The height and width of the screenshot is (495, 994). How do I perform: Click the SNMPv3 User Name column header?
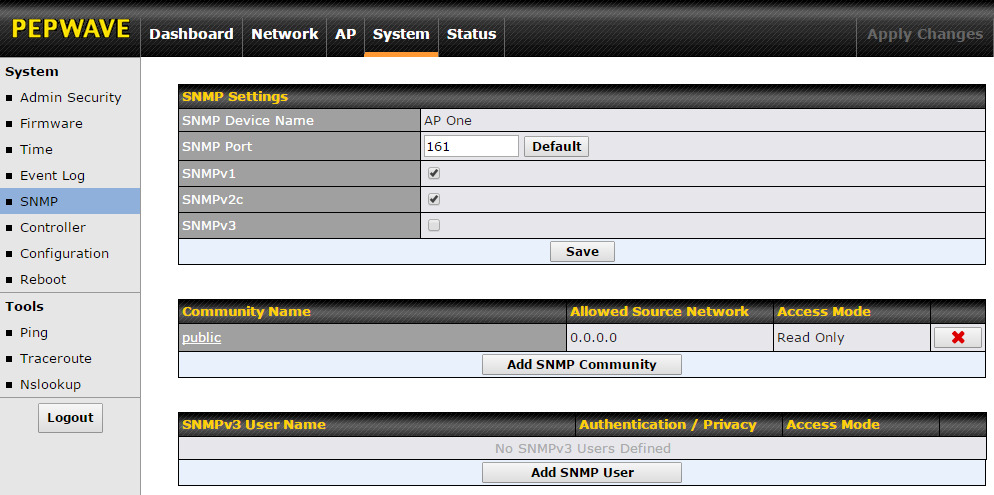(377, 425)
